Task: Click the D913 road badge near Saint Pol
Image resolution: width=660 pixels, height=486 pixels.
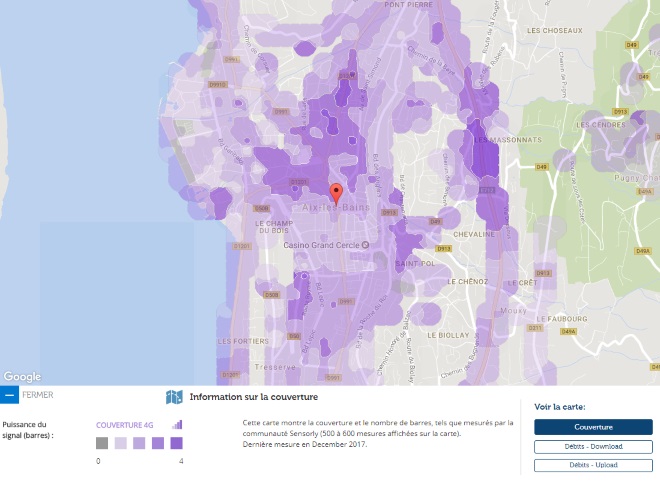Action: (x=444, y=249)
